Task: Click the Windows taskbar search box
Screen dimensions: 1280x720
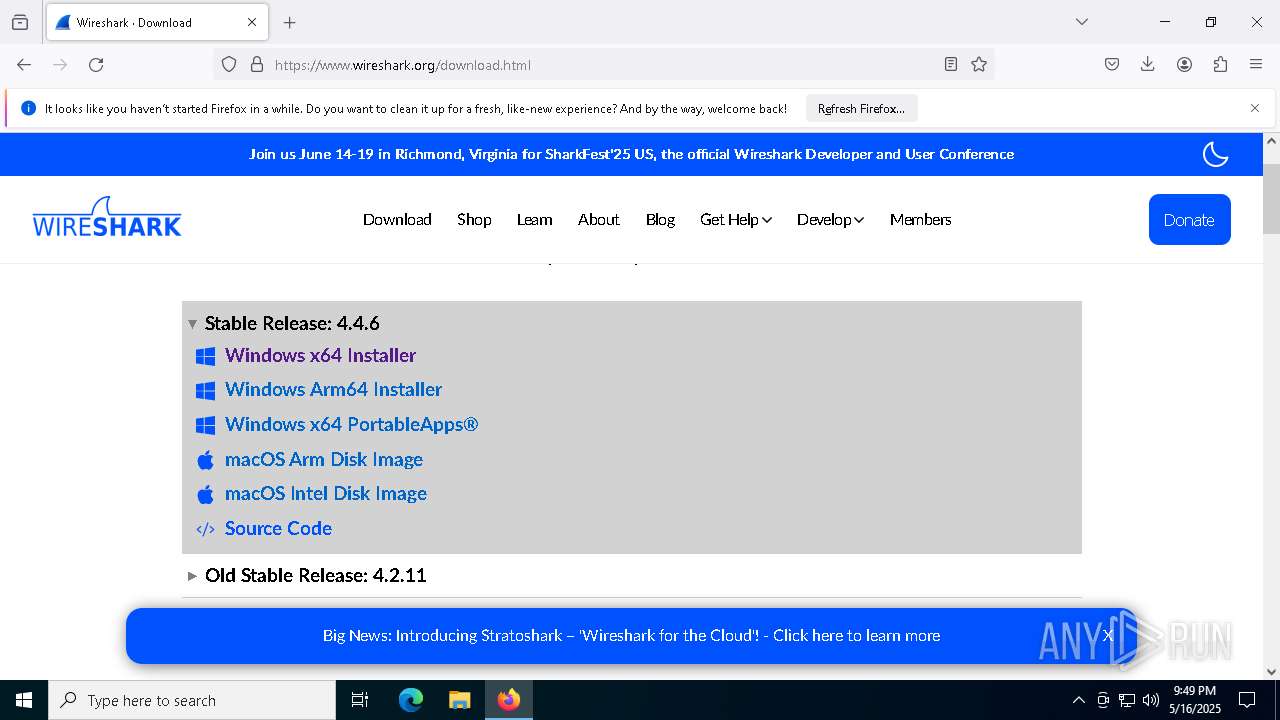Action: click(x=192, y=700)
